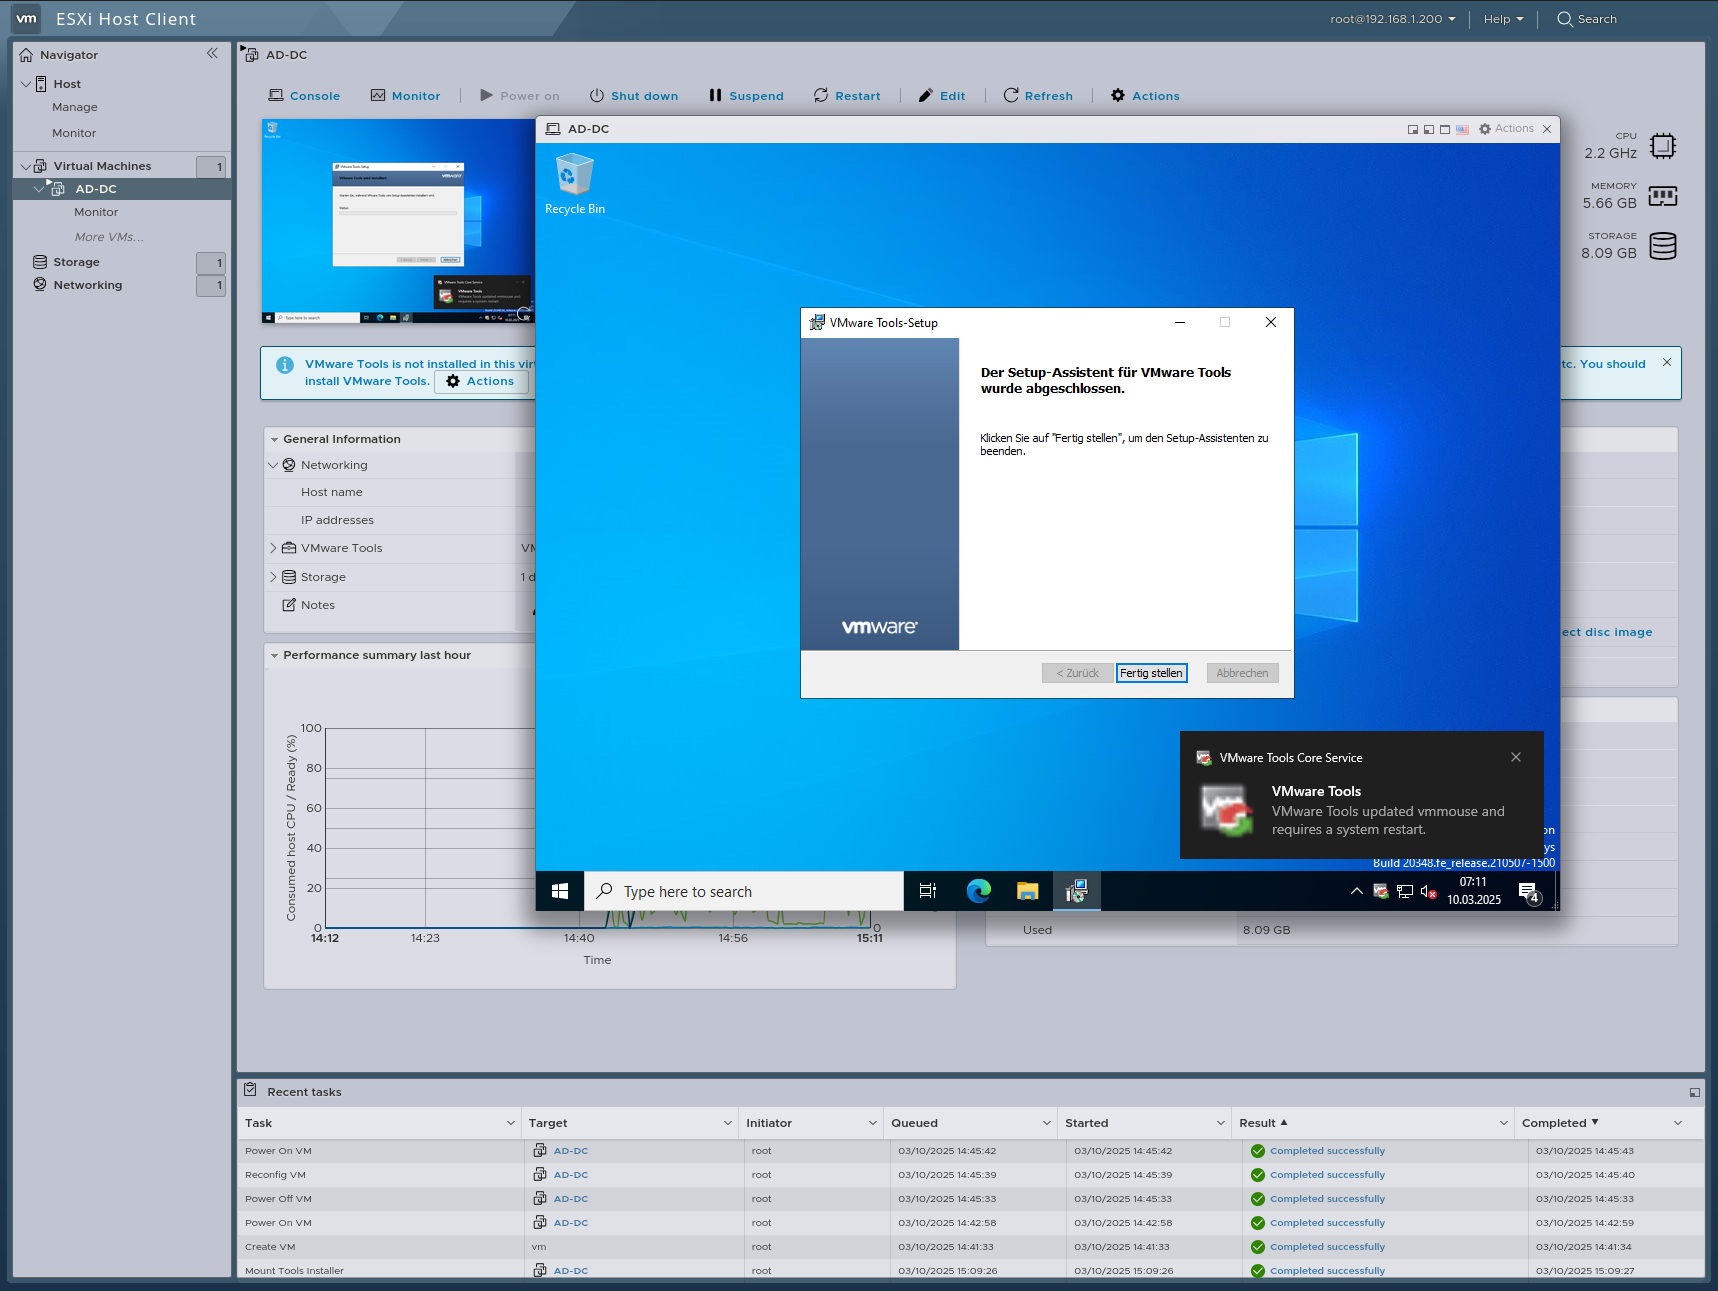The image size is (1718, 1291).
Task: Collapse the Networking section
Action: point(273,464)
